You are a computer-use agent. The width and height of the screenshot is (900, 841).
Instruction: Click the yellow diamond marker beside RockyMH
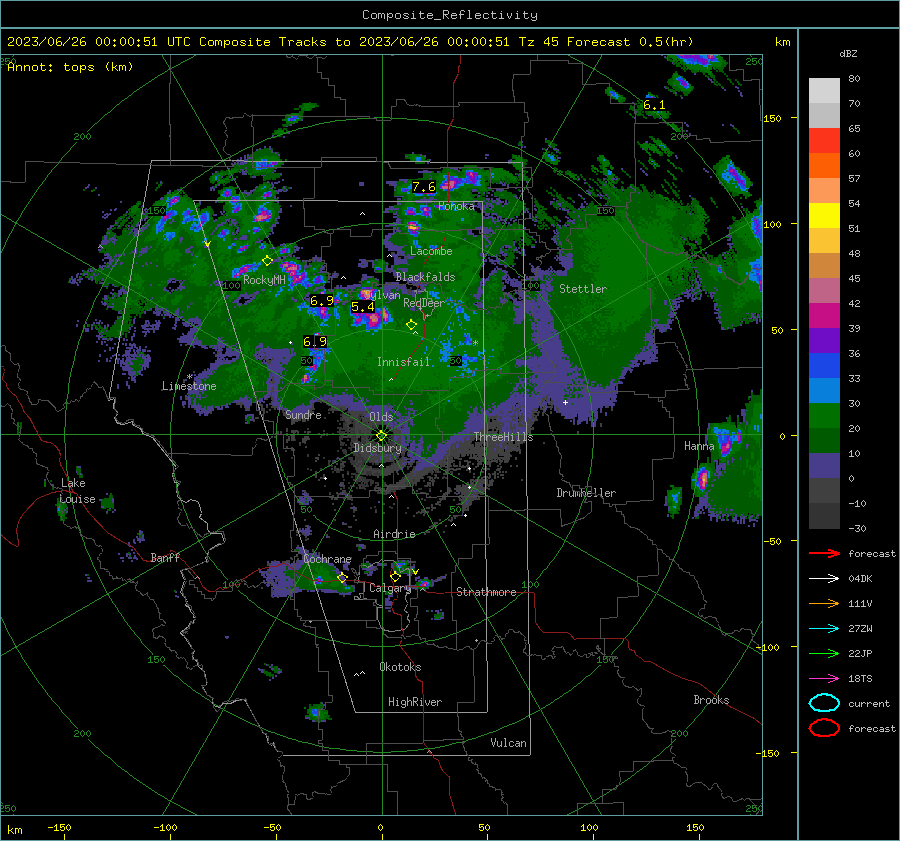click(x=267, y=261)
